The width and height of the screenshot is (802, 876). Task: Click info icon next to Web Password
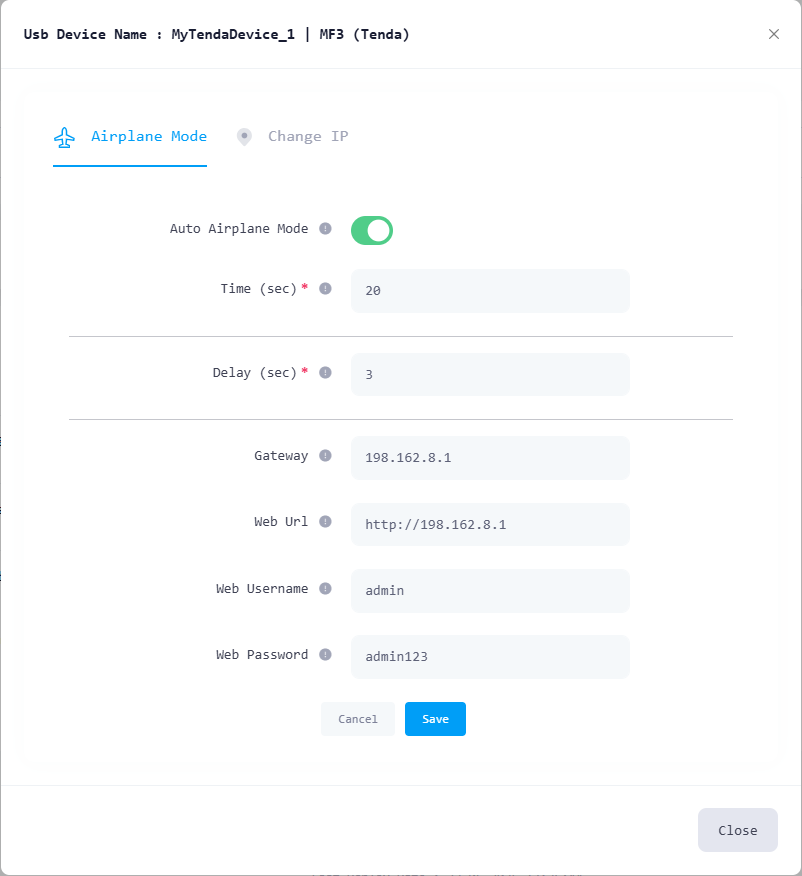point(325,654)
